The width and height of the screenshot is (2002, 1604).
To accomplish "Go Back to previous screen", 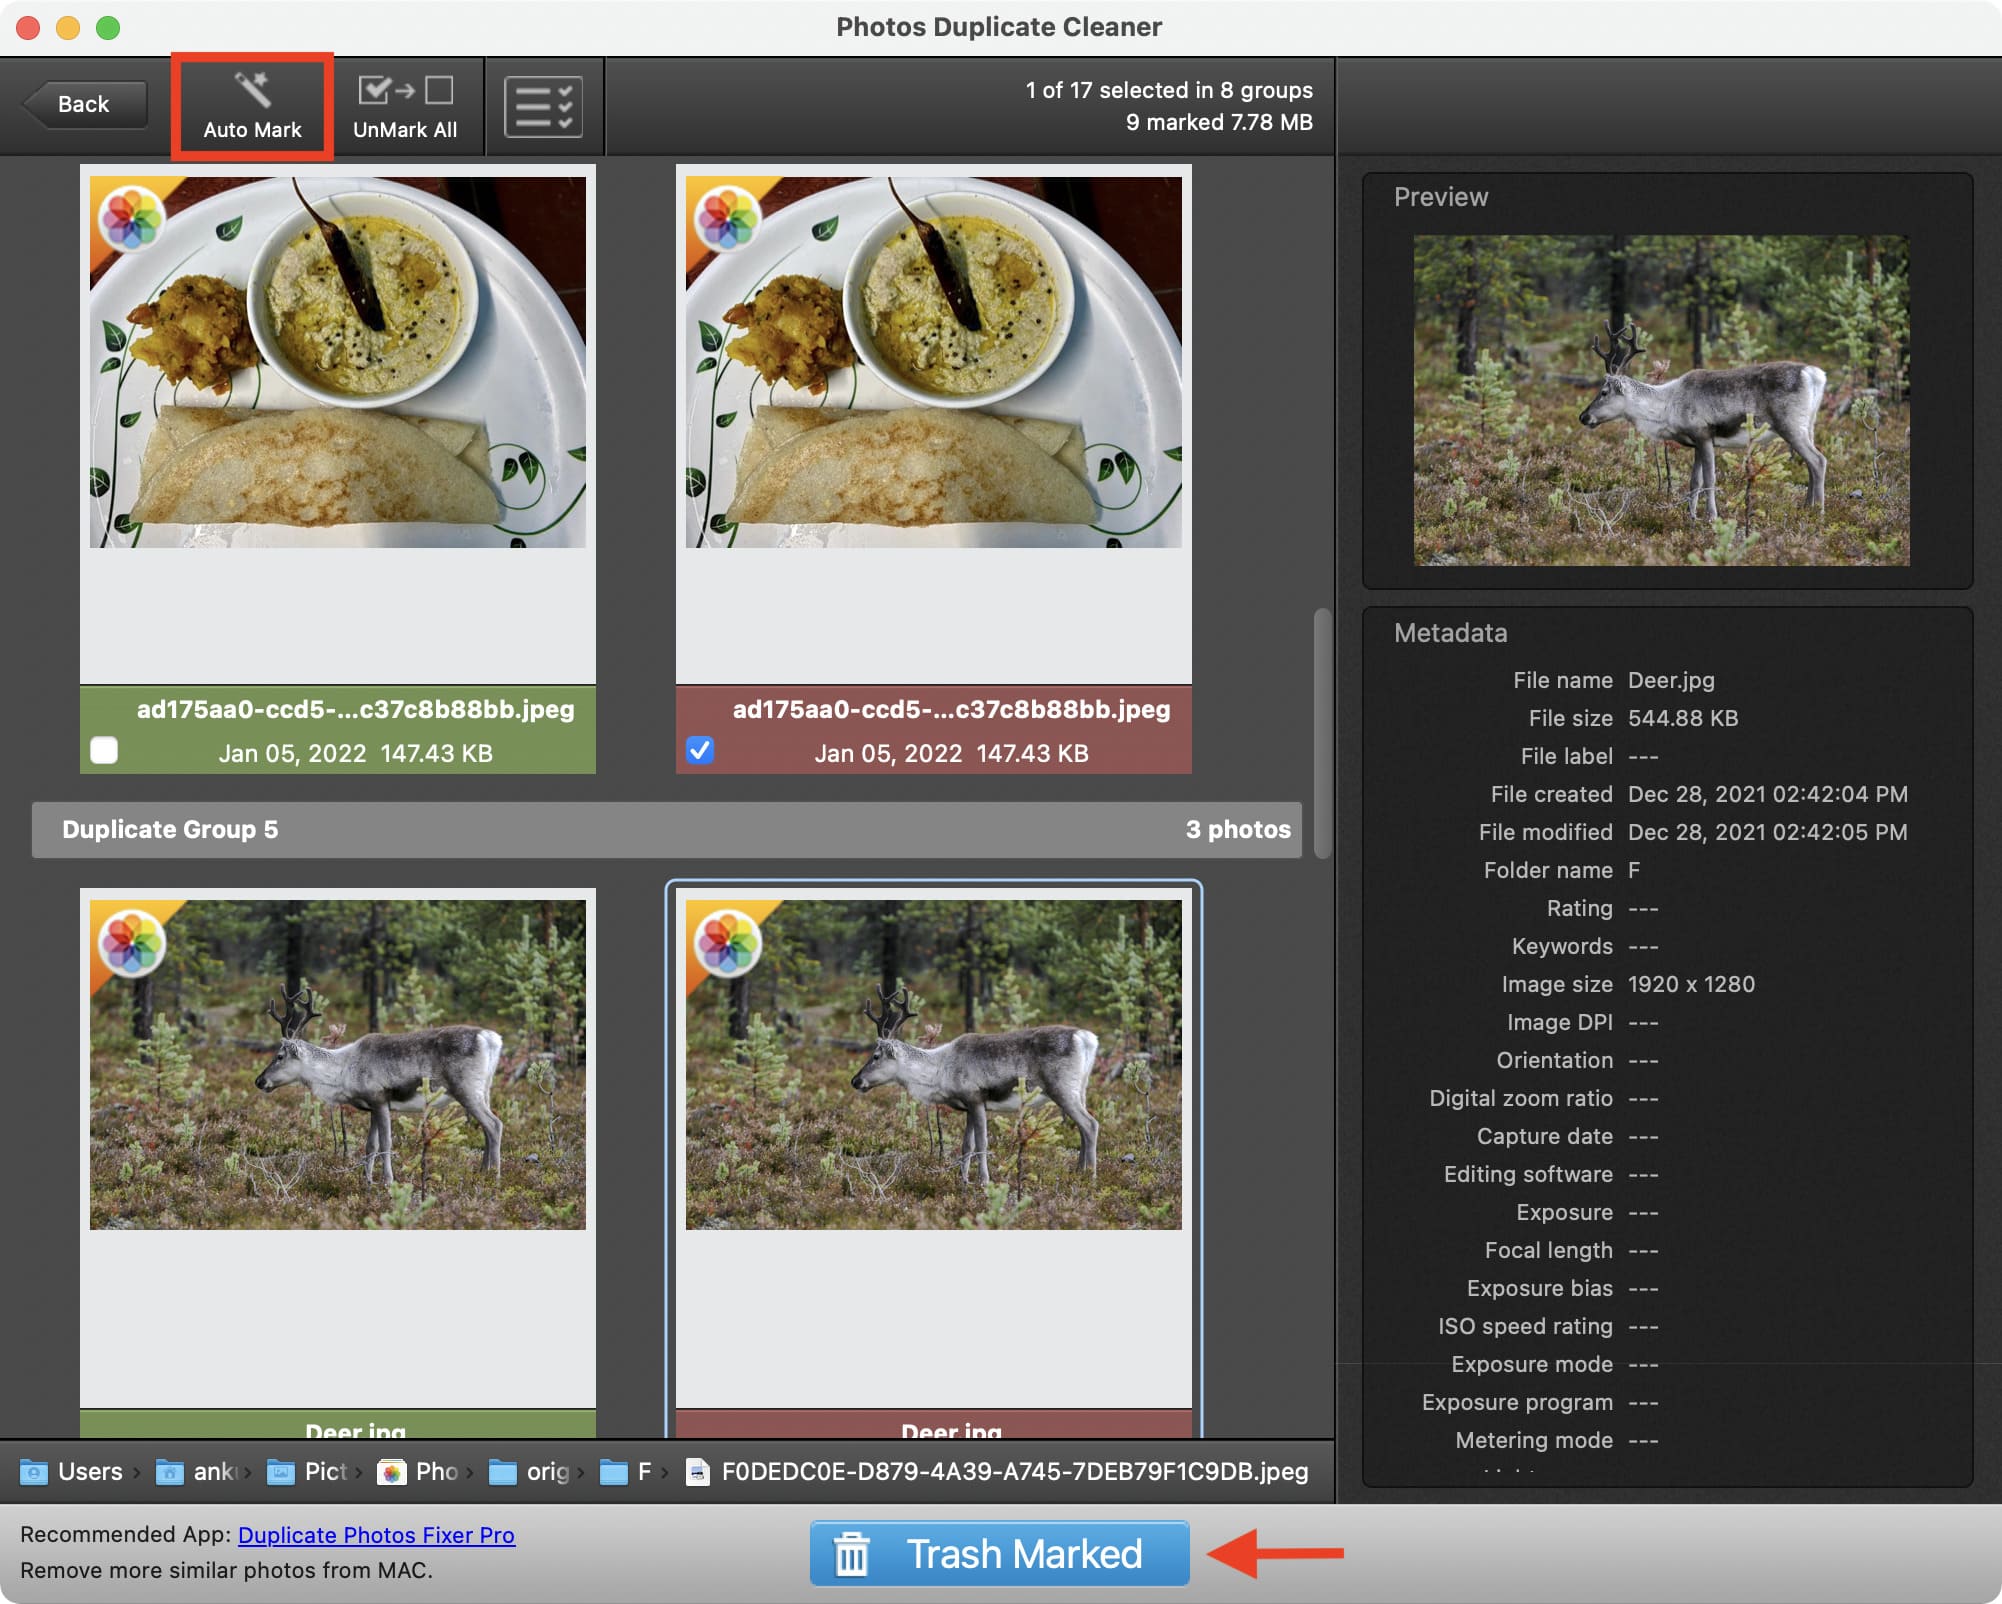I will (84, 104).
